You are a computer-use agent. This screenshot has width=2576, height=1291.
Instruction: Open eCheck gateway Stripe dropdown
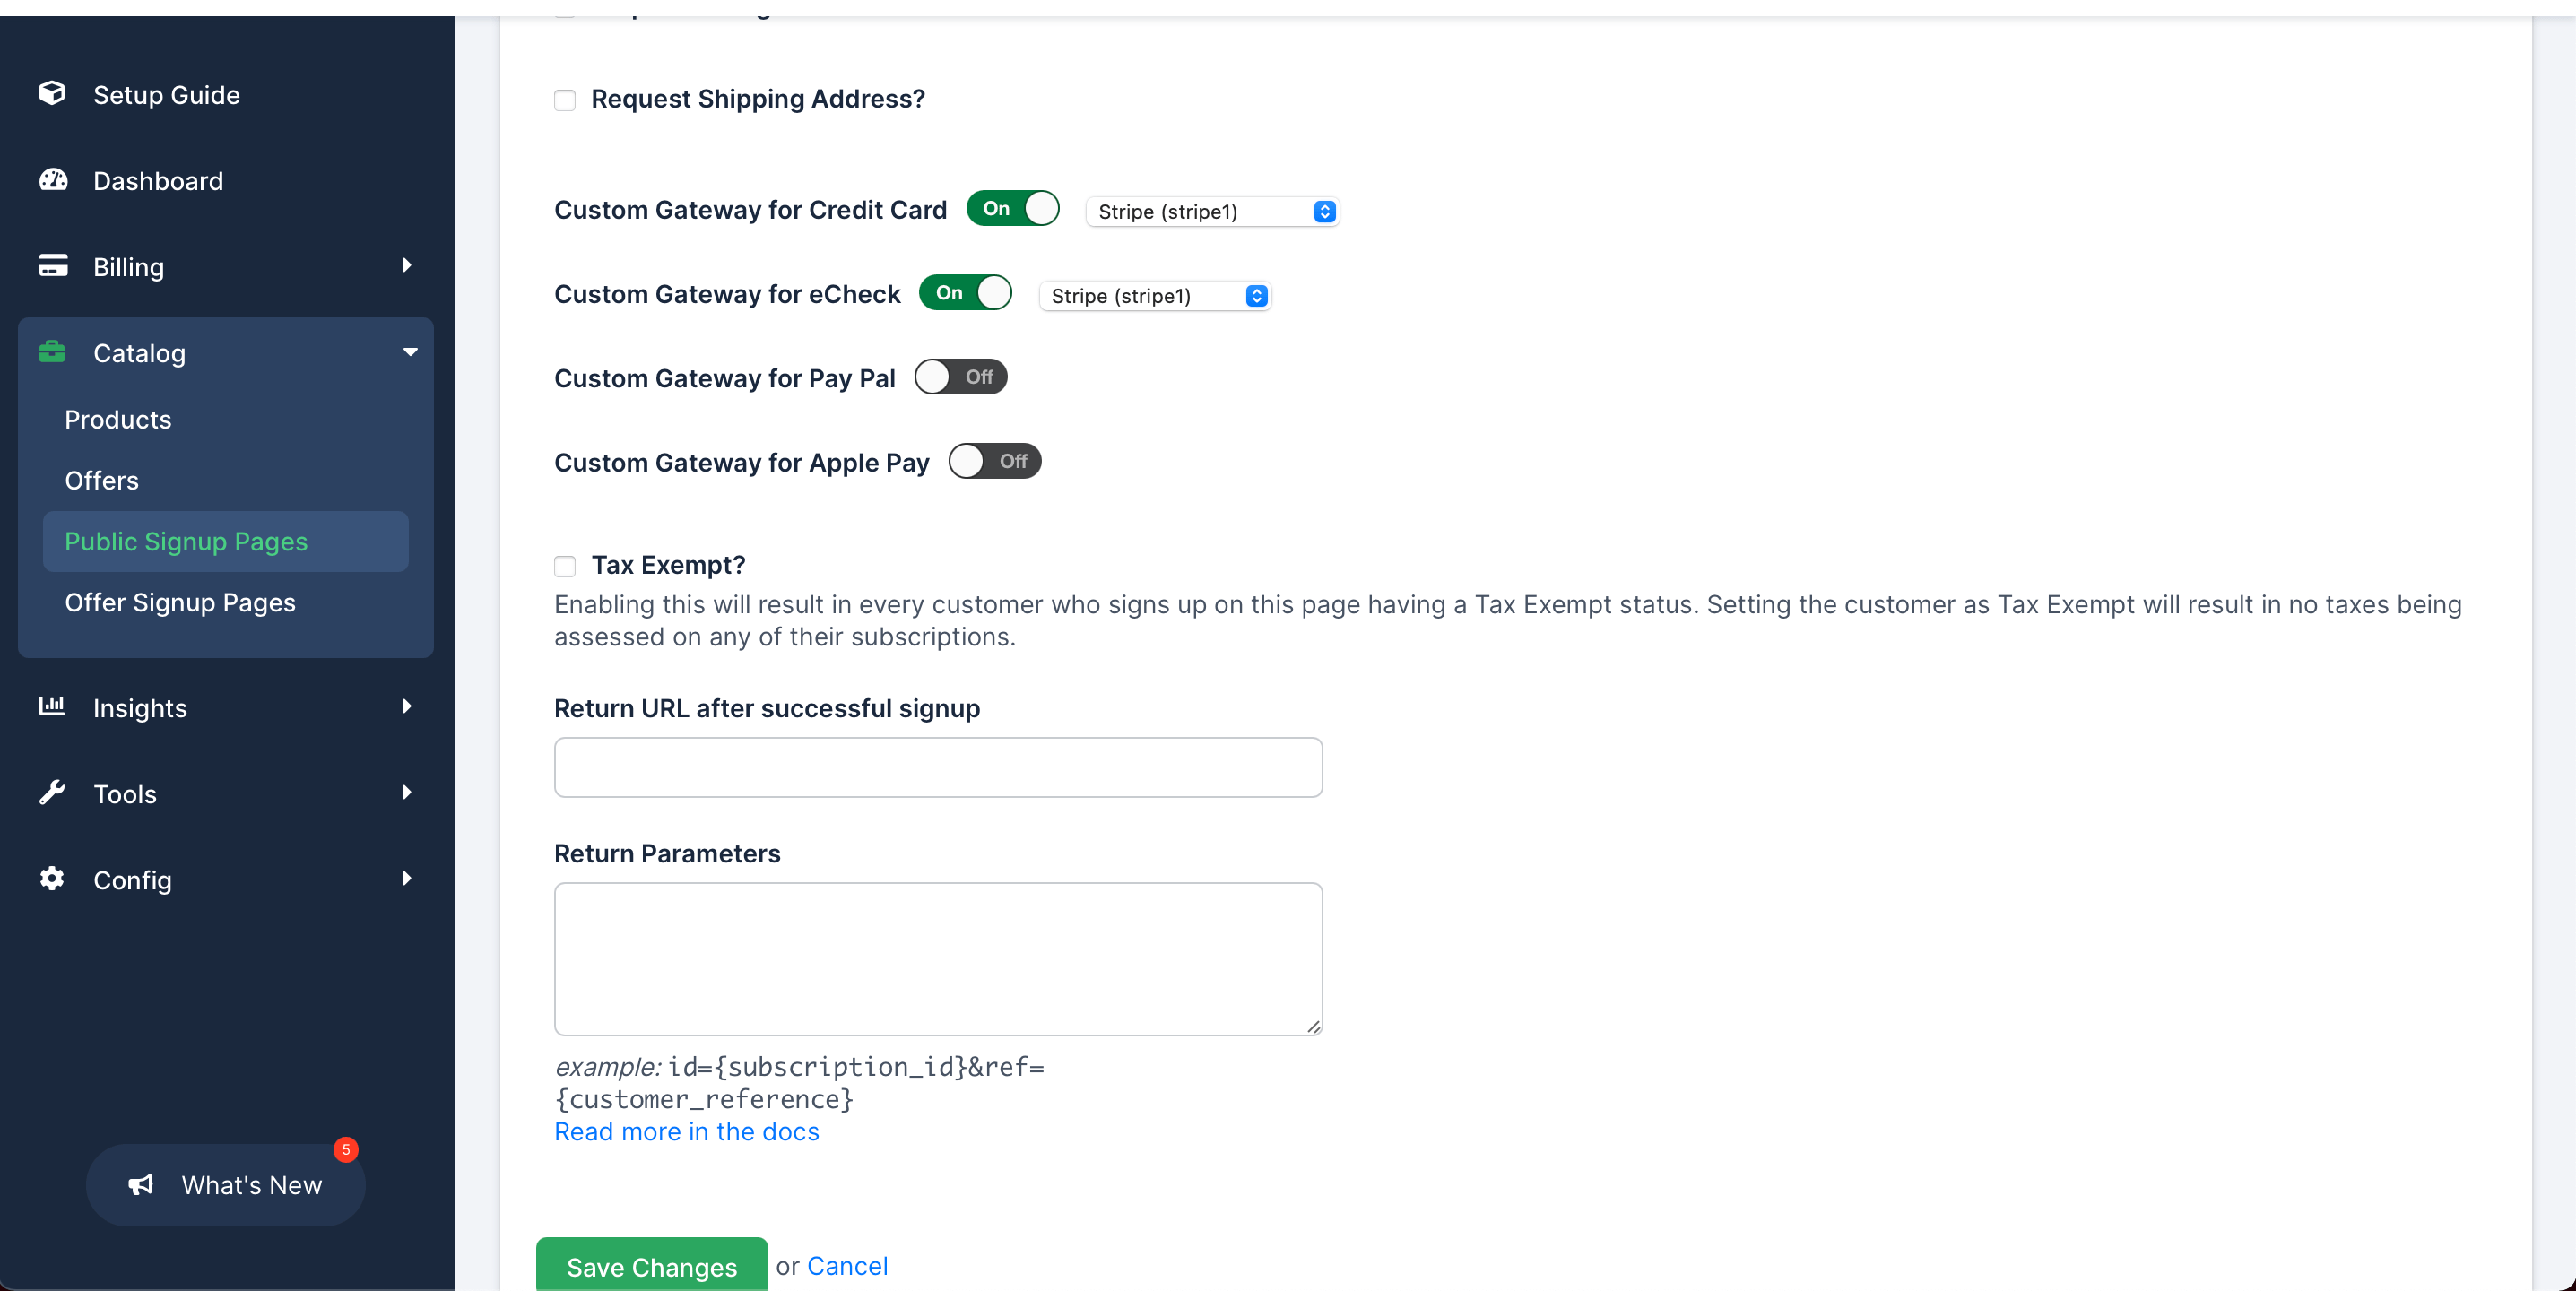(x=1155, y=296)
